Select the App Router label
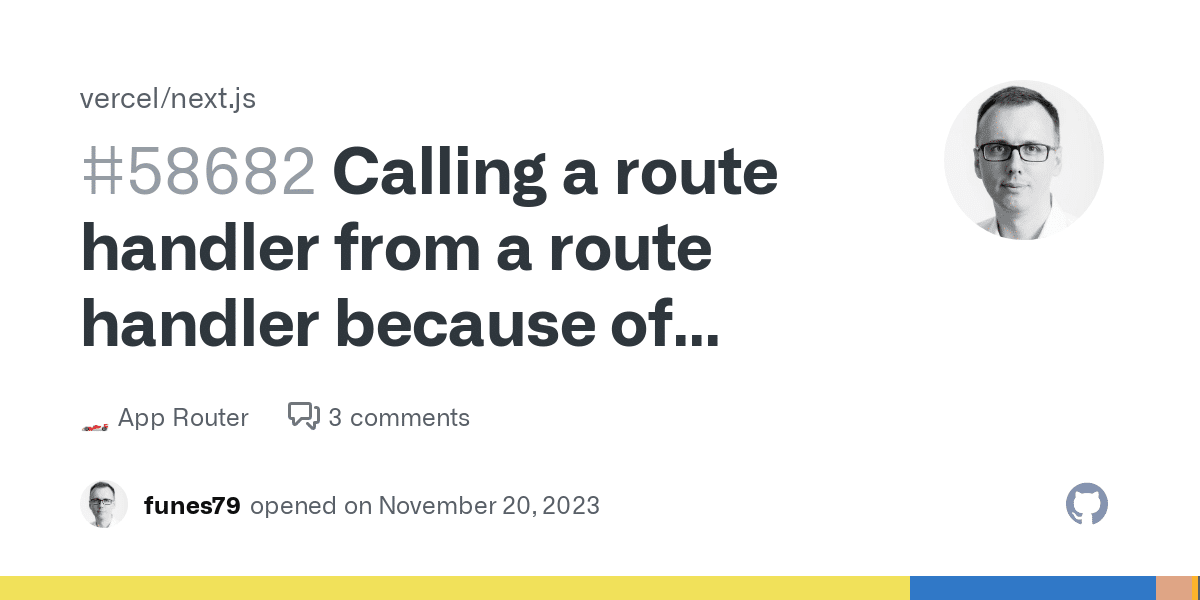The height and width of the screenshot is (600, 1200). (x=183, y=418)
